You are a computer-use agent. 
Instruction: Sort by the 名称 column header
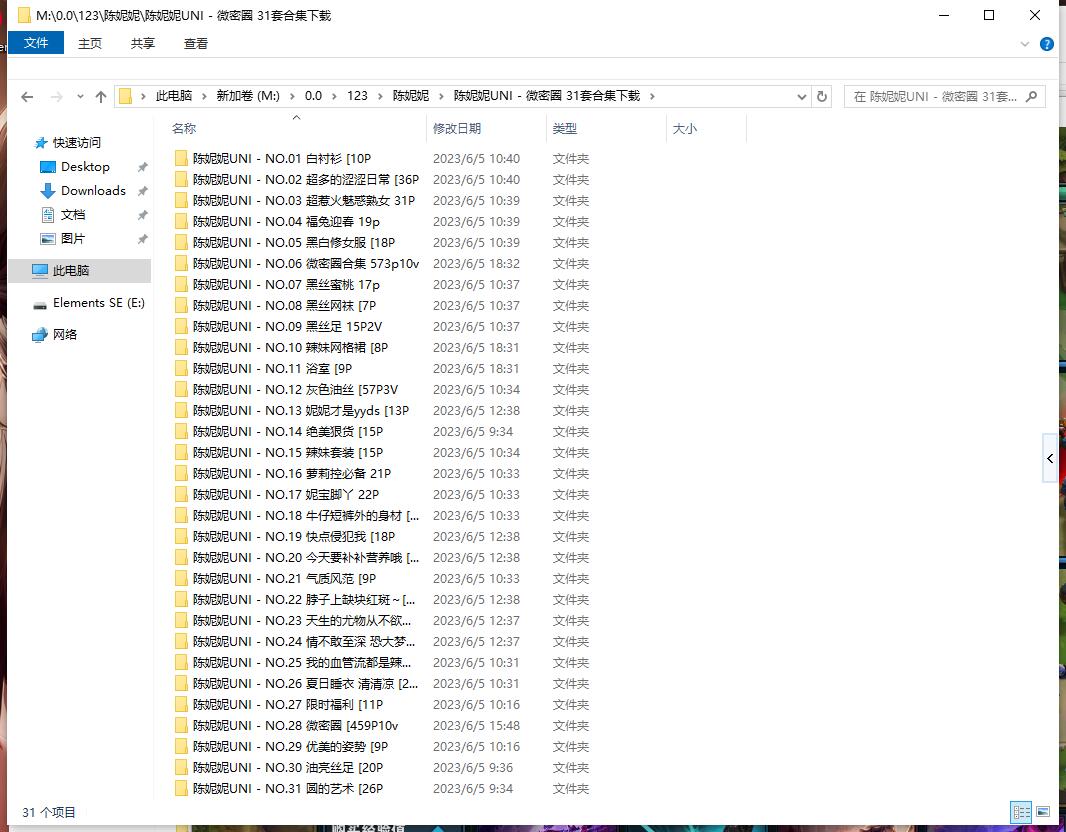[x=184, y=128]
